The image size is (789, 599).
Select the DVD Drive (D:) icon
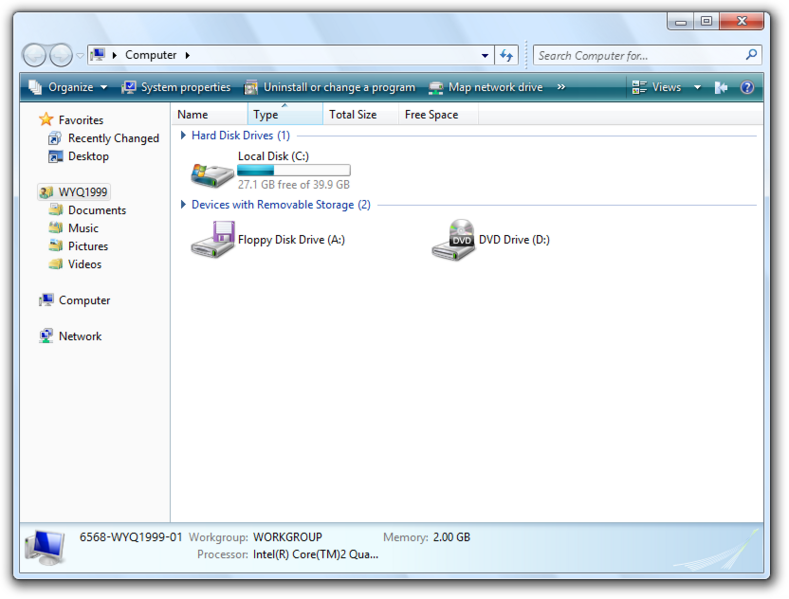pos(453,240)
